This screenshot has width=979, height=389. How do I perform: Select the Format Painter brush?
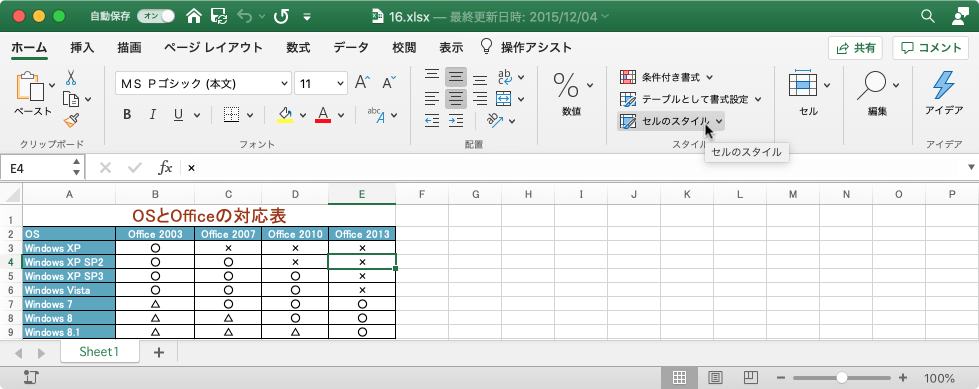coord(71,119)
